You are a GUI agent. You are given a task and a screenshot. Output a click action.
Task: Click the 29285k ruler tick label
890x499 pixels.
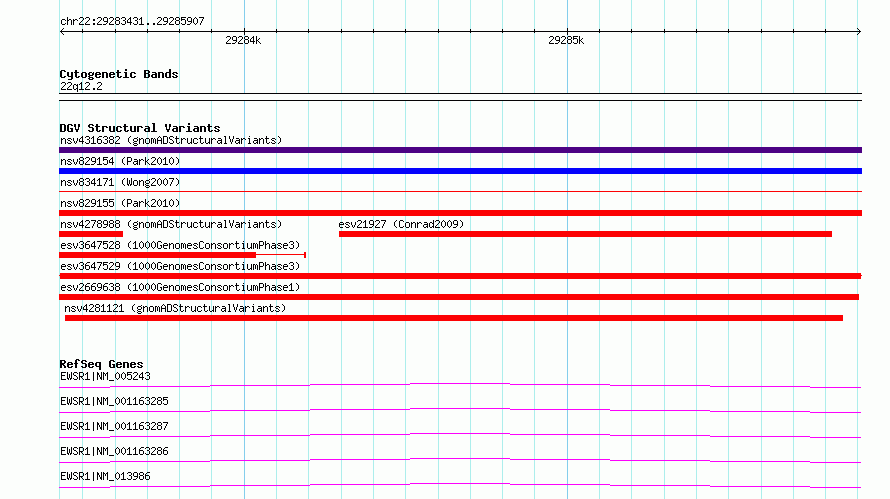click(566, 40)
